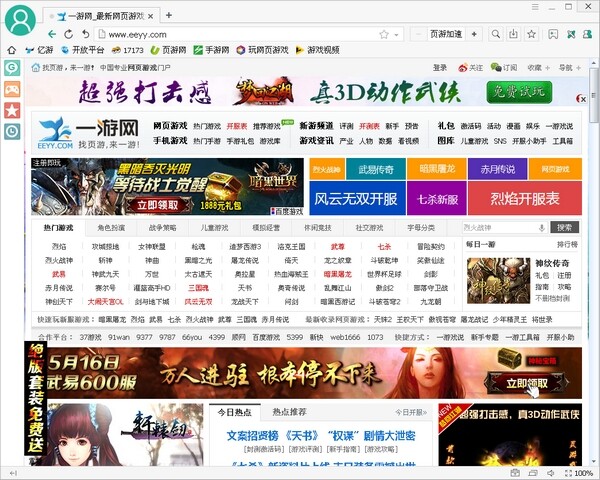Bookmark page with address bar star
Image resolution: width=600 pixels, height=480 pixels.
pyautogui.click(x=384, y=35)
